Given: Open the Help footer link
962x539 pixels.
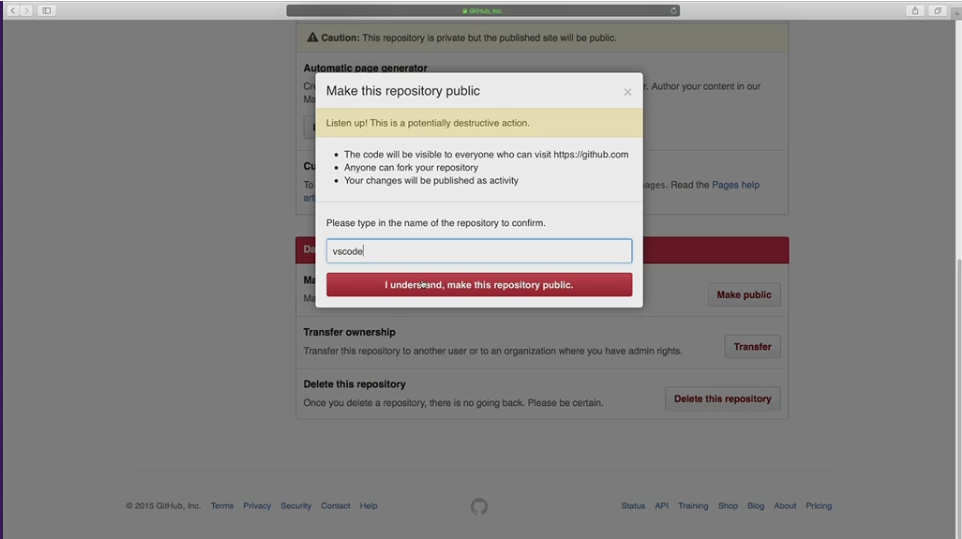Looking at the screenshot, I should [x=369, y=506].
